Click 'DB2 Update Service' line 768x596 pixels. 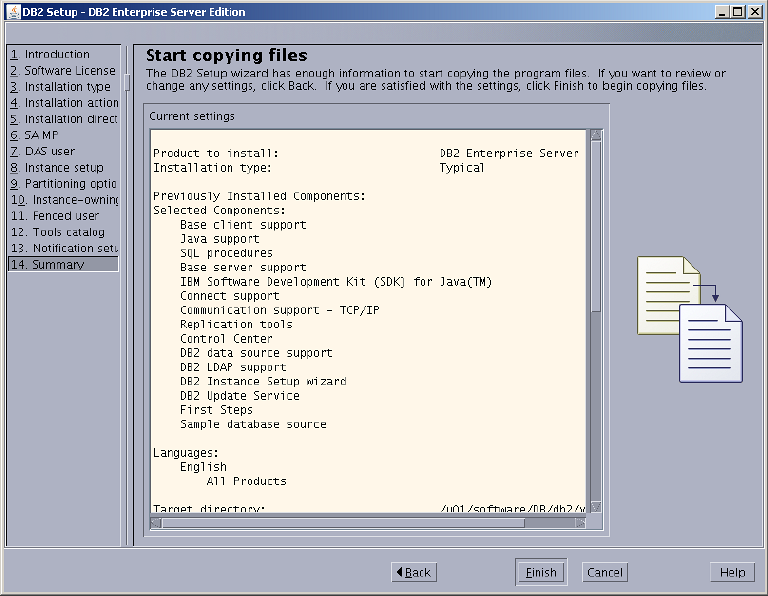[240, 395]
